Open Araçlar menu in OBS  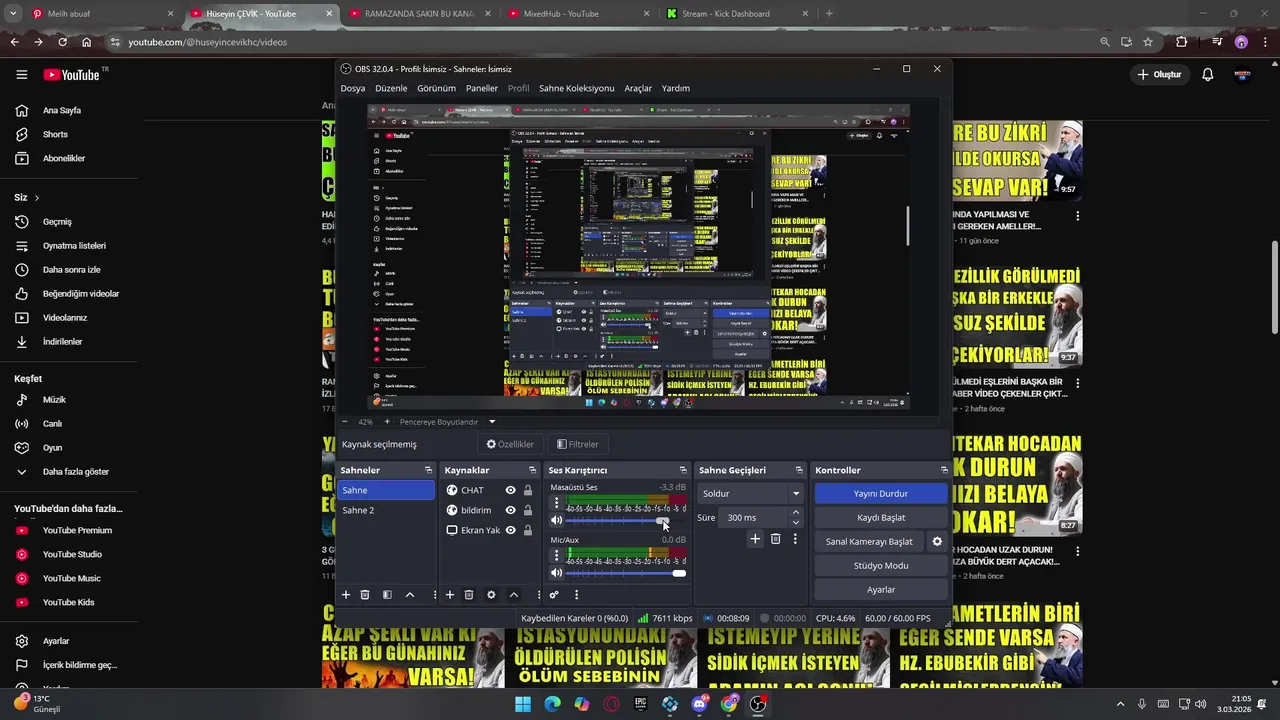click(638, 88)
